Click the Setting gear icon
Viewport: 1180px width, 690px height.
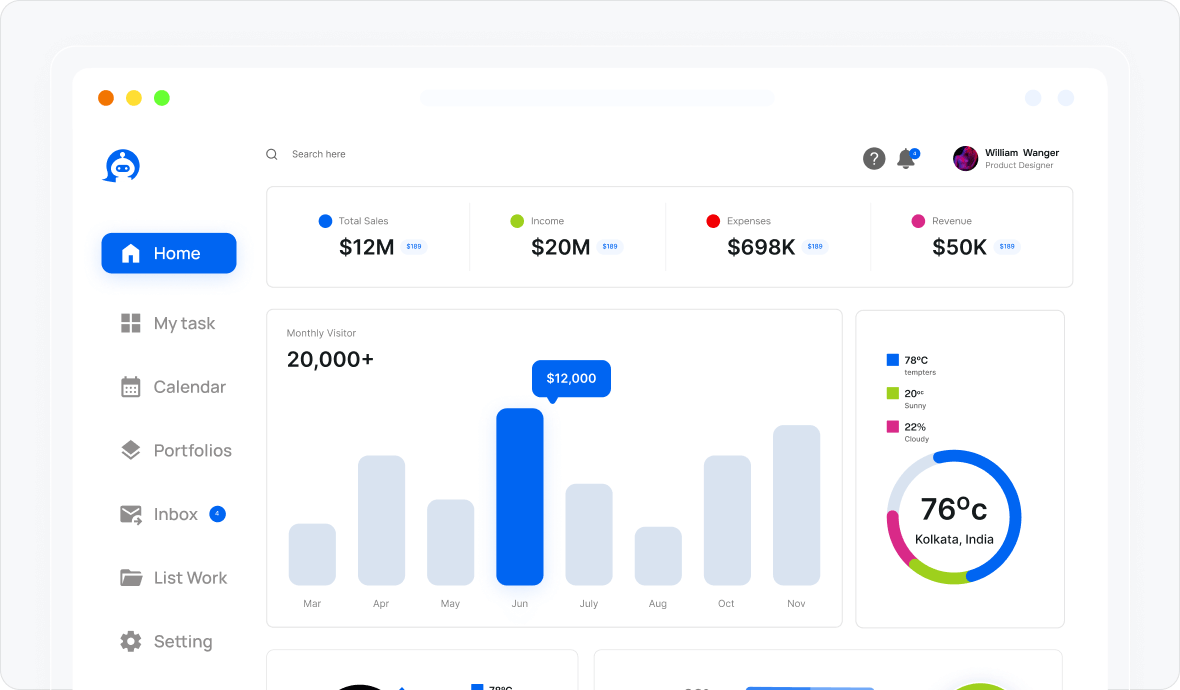131,642
